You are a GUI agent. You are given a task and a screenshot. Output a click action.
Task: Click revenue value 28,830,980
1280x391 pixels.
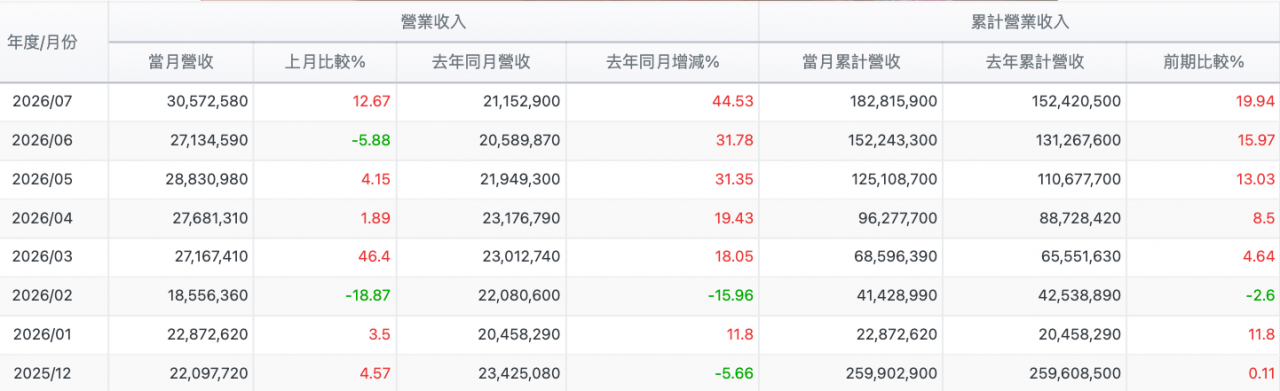pyautogui.click(x=206, y=179)
